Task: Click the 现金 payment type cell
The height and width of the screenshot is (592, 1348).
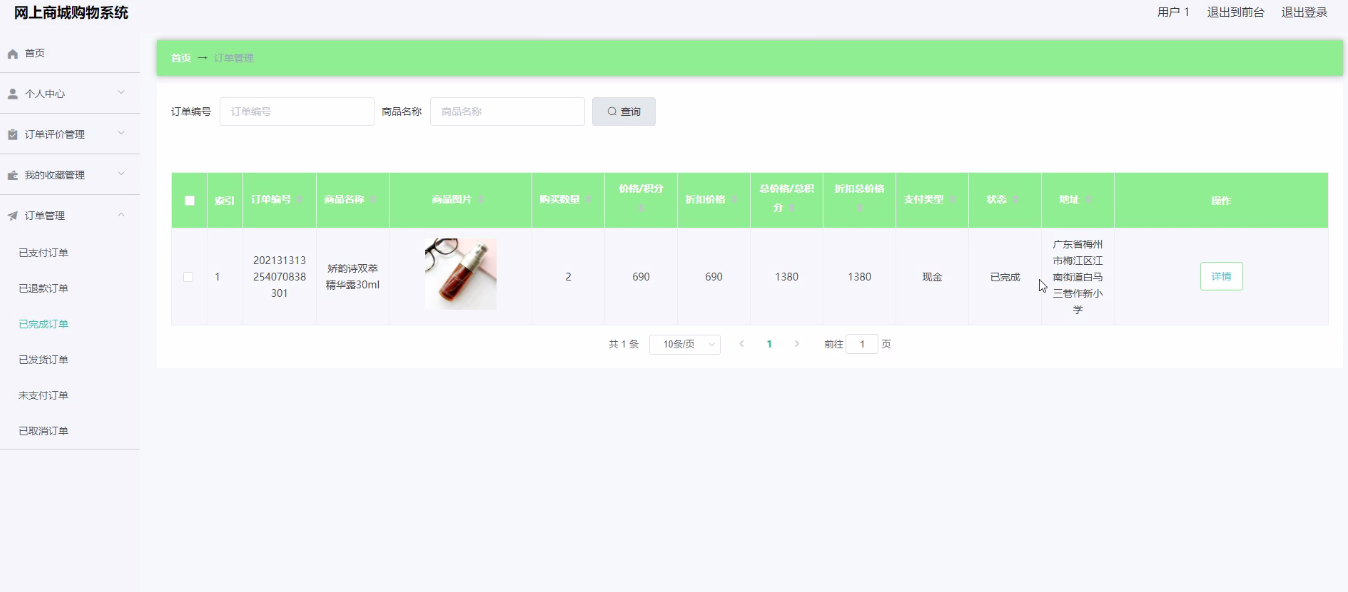Action: click(x=932, y=277)
